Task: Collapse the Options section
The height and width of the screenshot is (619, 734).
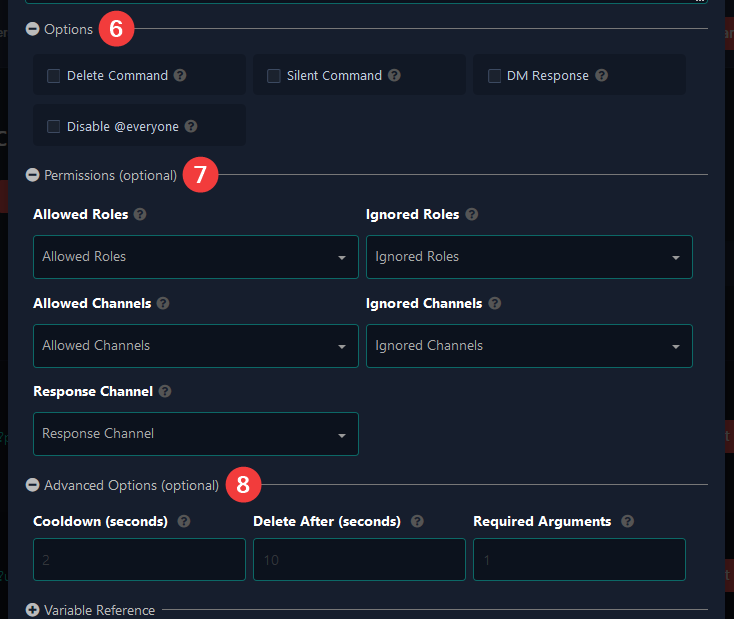Action: 32,29
